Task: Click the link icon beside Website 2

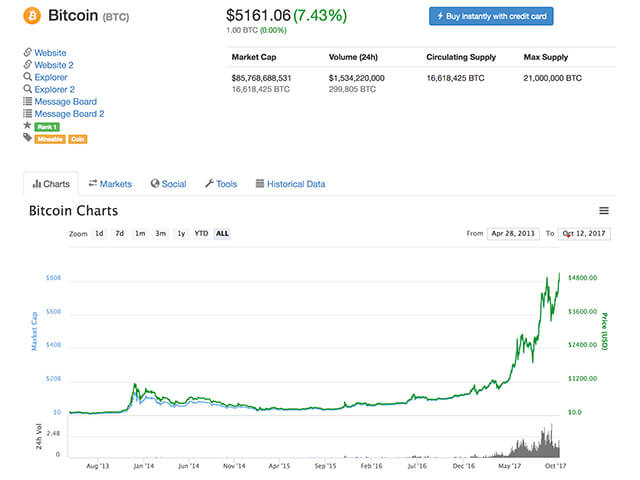Action: [x=27, y=64]
